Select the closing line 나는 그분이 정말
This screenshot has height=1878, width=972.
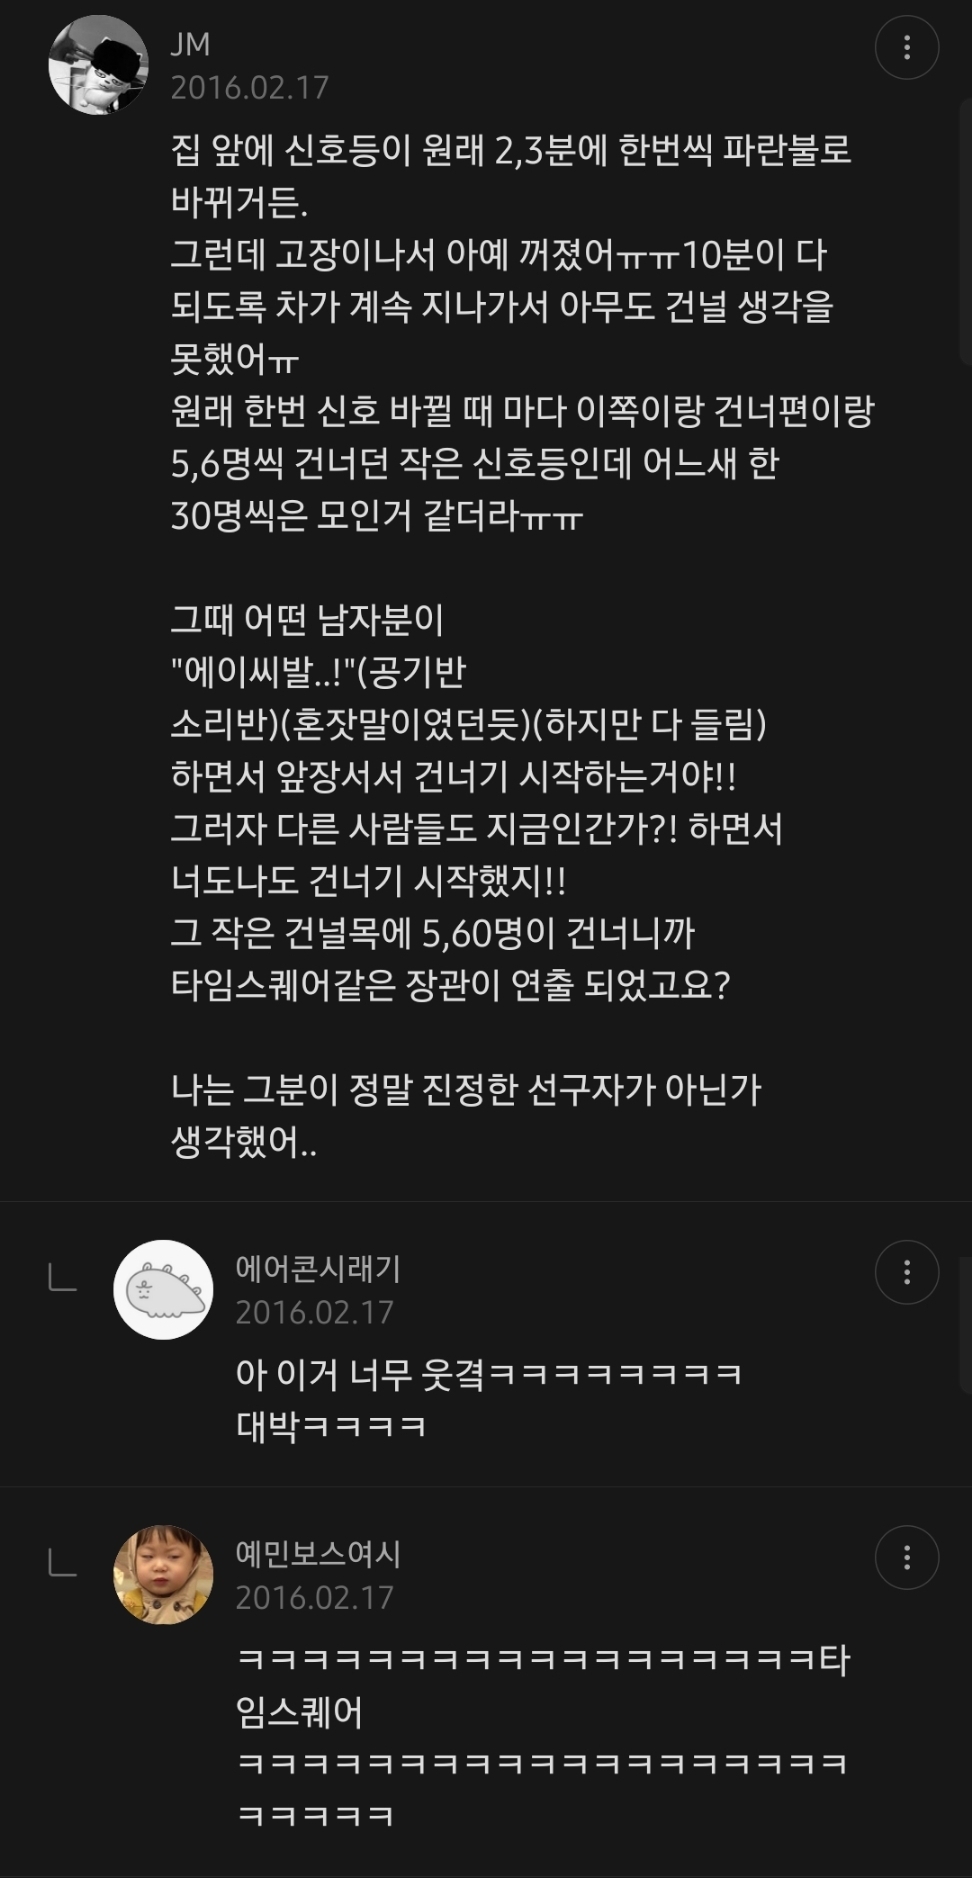coord(466,1115)
